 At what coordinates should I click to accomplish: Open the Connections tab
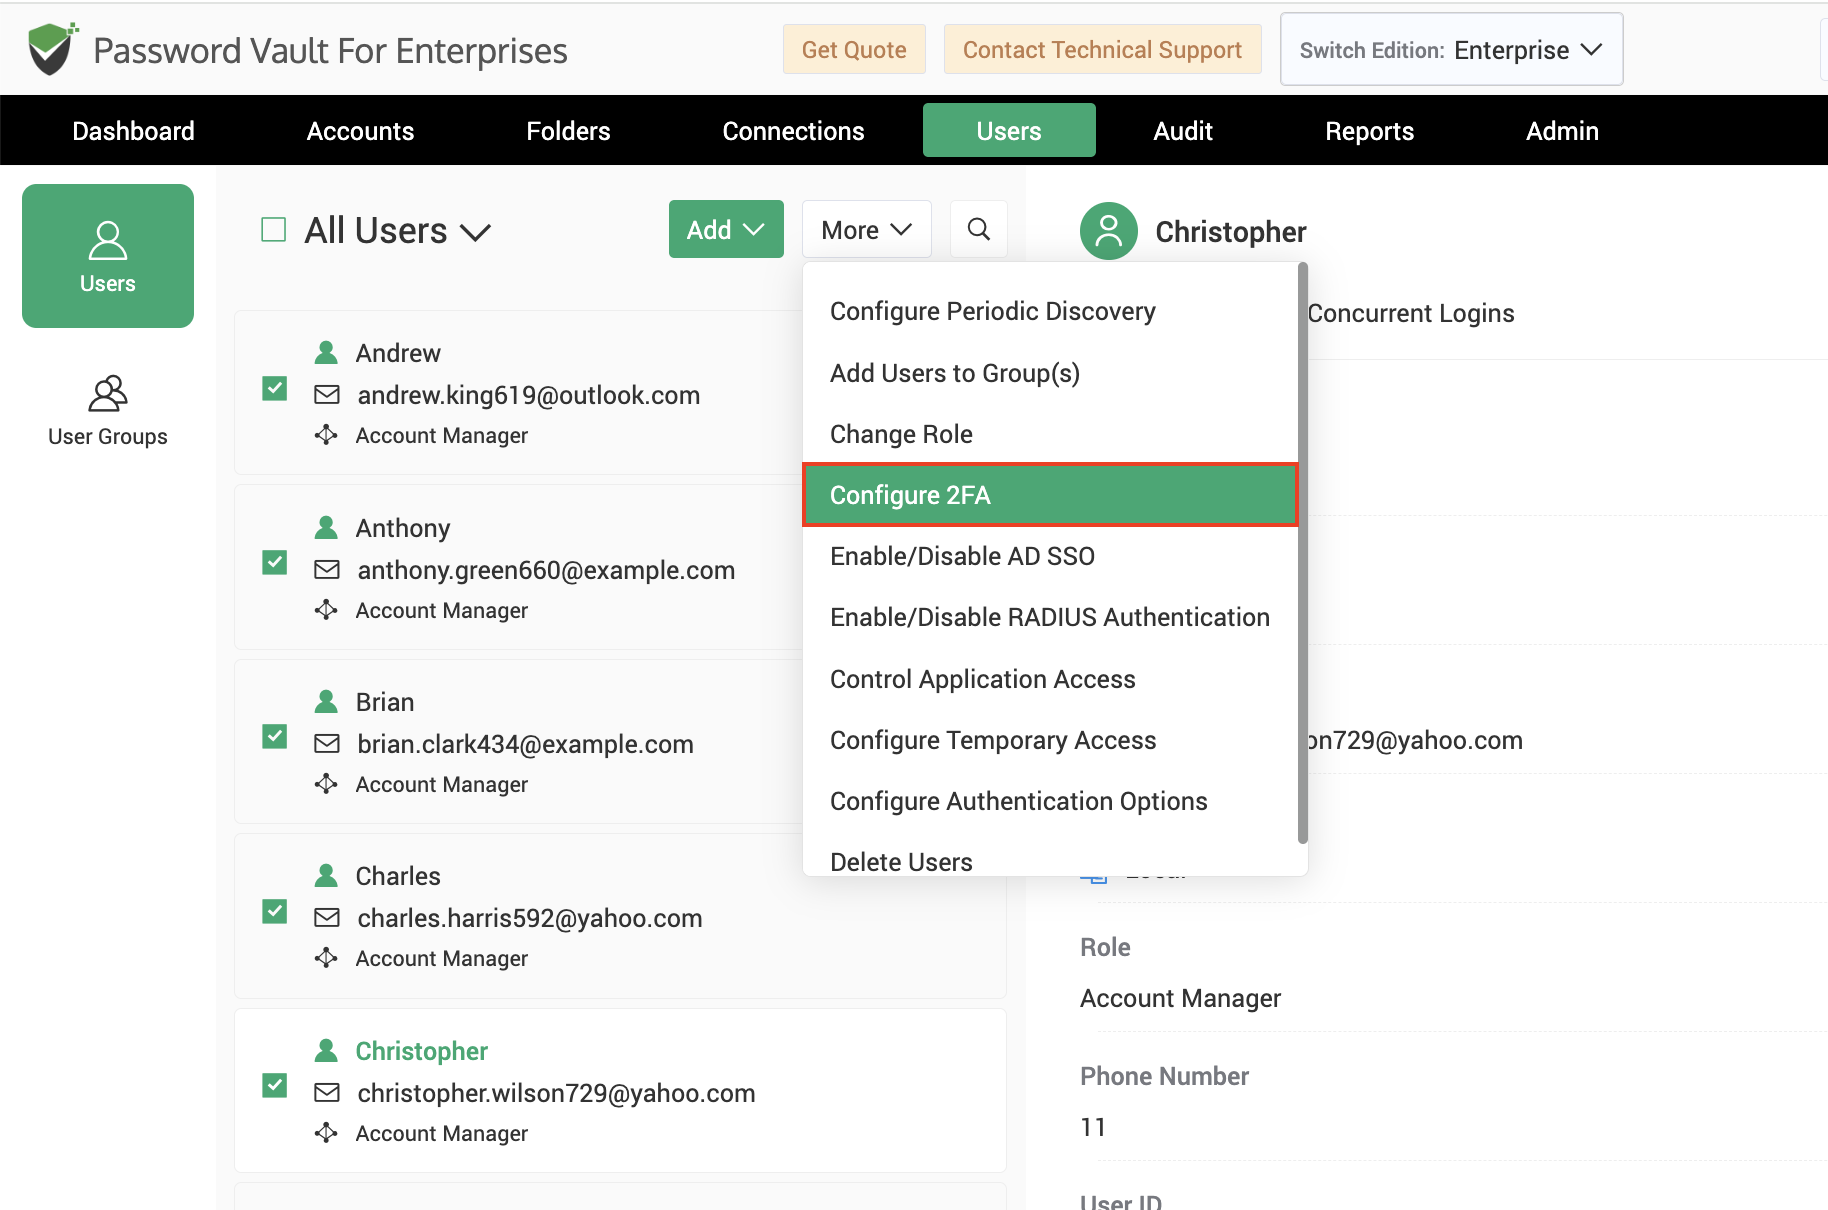793,131
